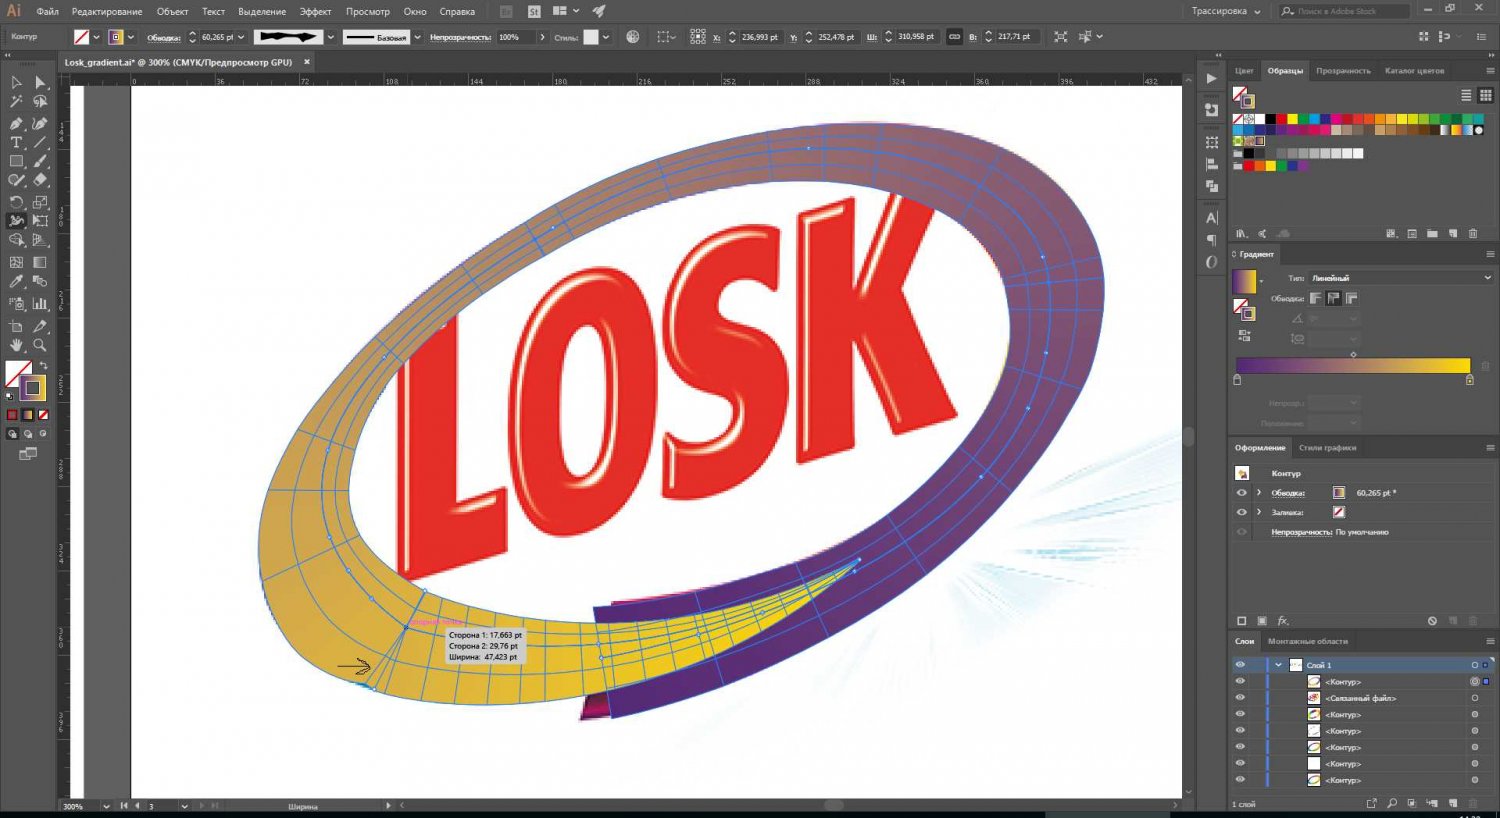
Task: Hide the Связанный файл sublayer
Action: [1240, 698]
